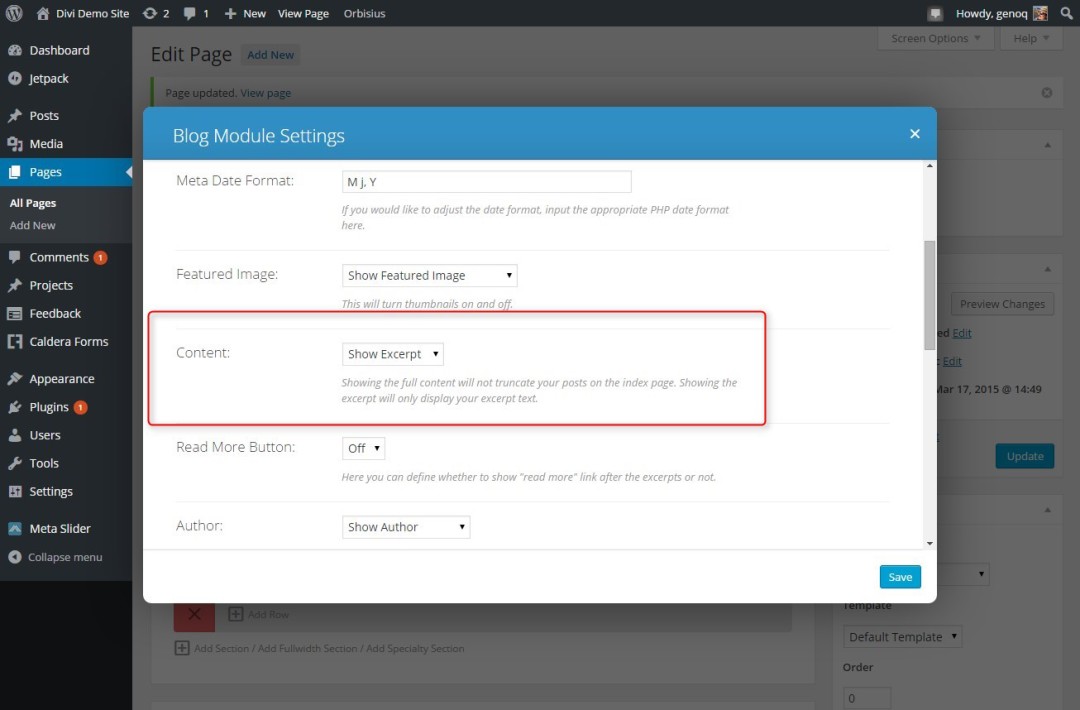This screenshot has height=710, width=1080.
Task: Open the Author display dropdown
Action: tap(405, 526)
